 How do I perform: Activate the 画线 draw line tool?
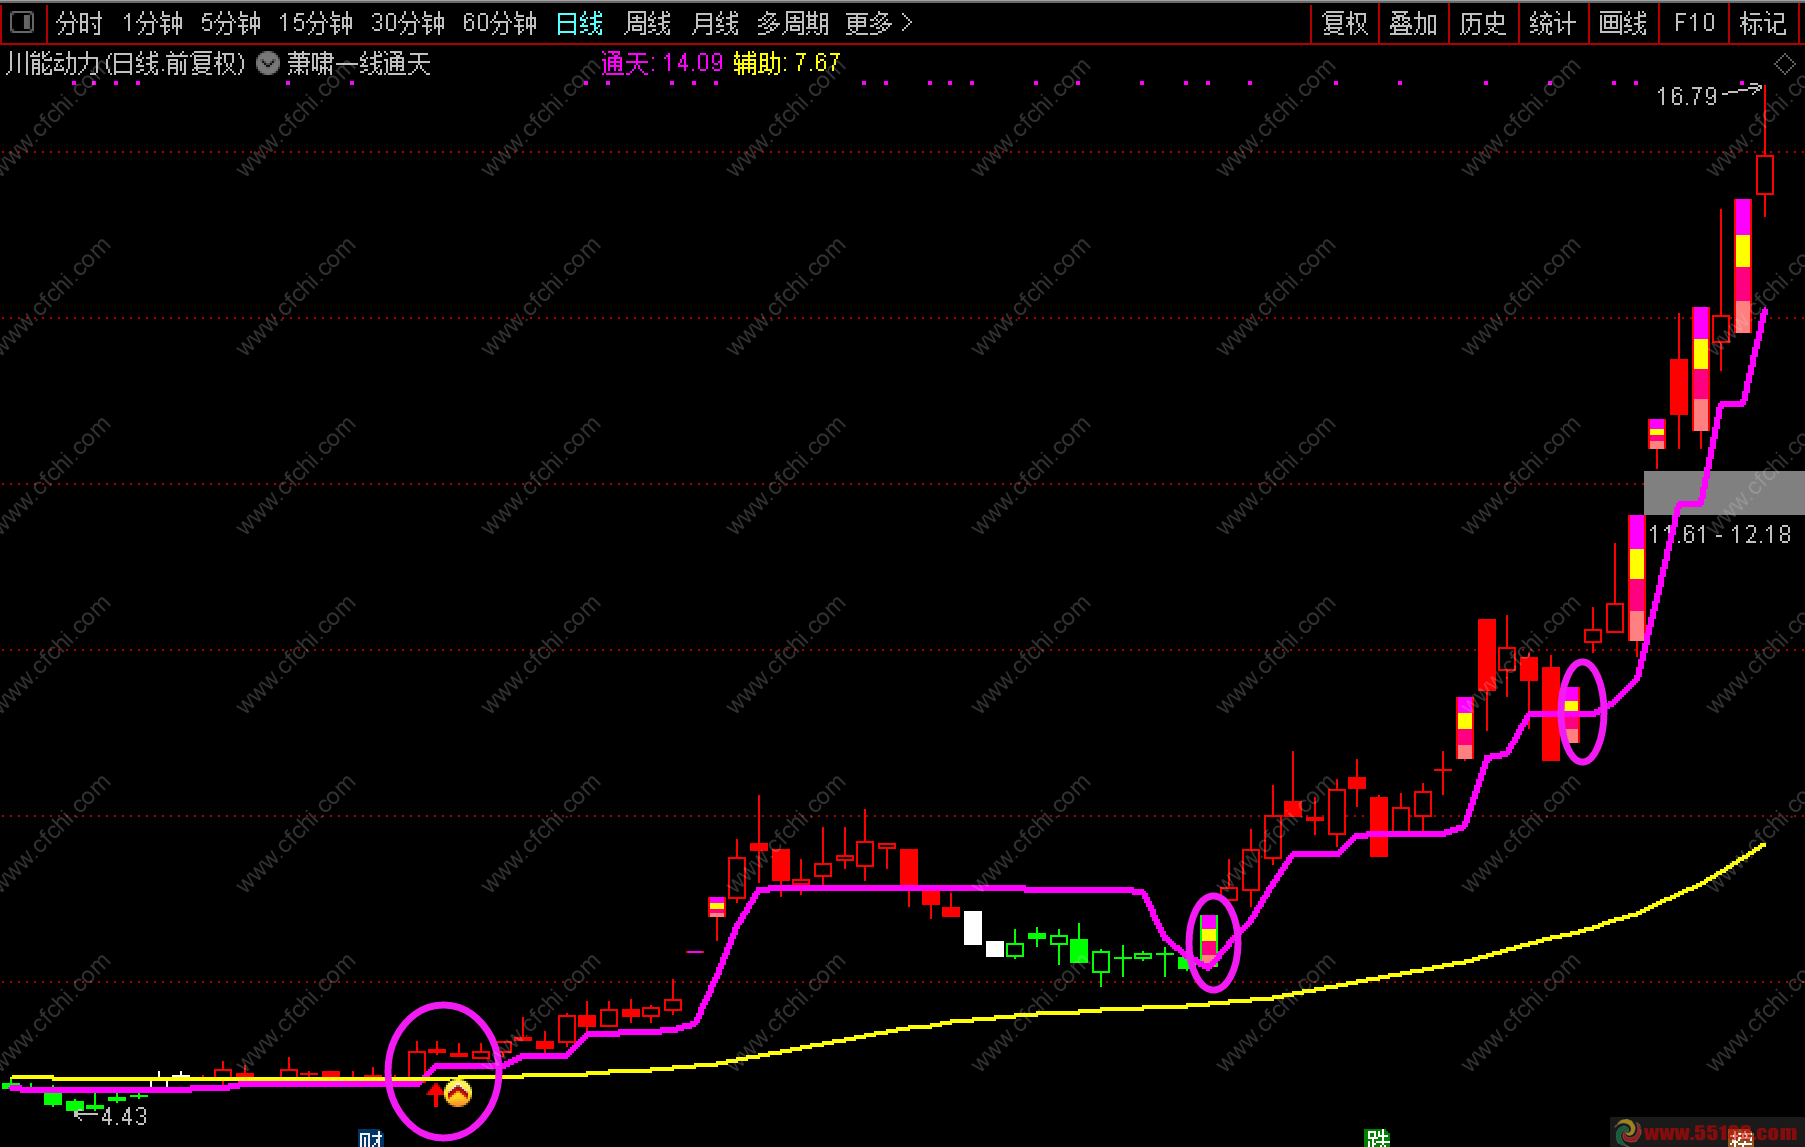1622,23
